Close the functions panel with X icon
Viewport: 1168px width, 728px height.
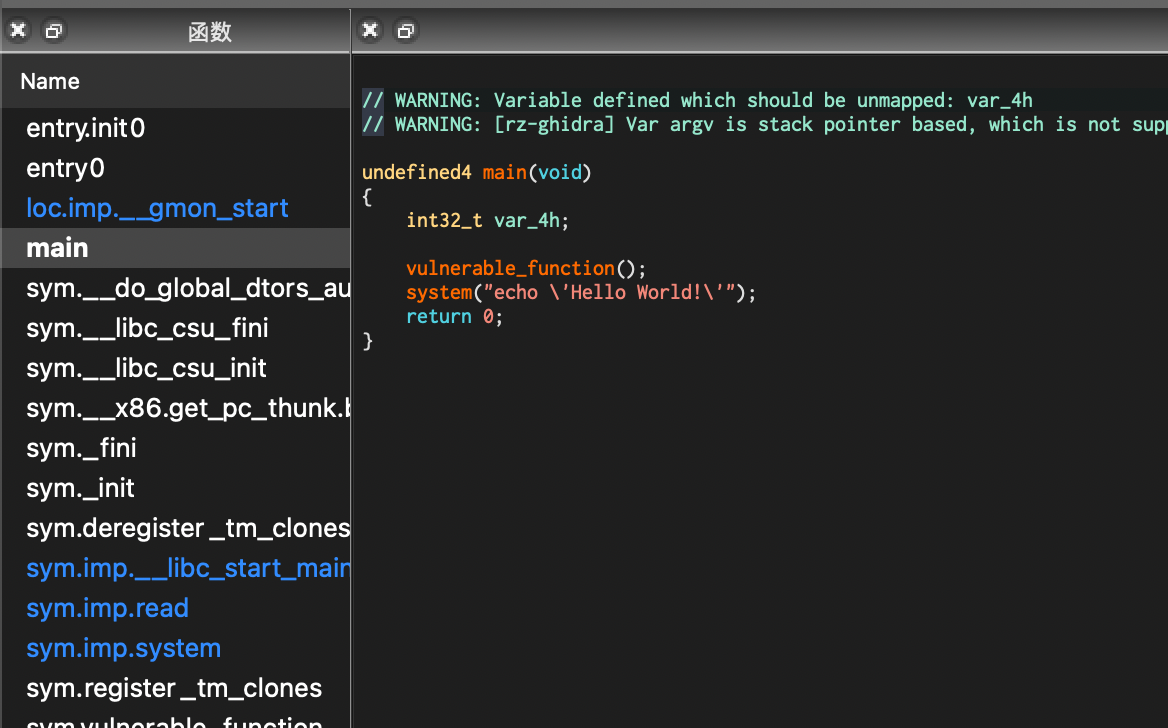coord(18,31)
